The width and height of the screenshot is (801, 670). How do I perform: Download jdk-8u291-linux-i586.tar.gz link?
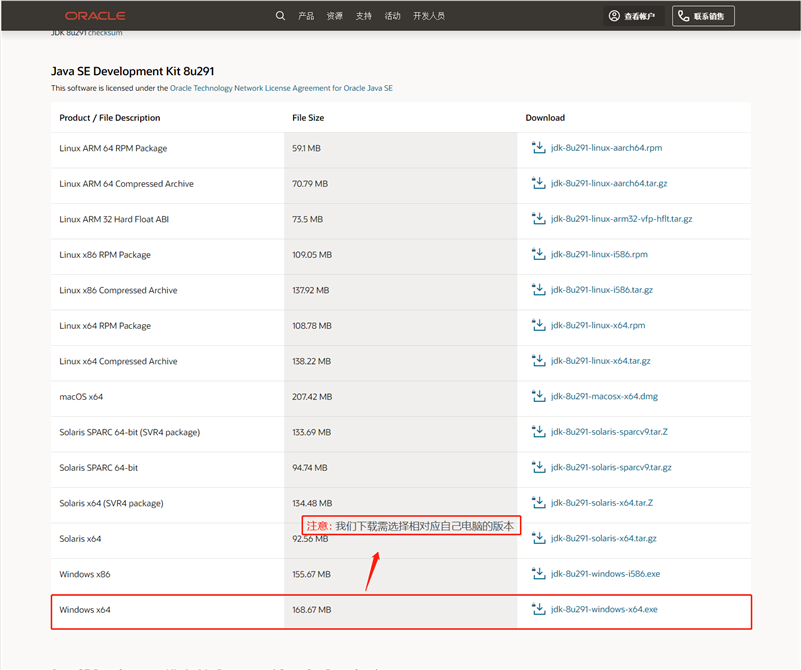point(602,290)
